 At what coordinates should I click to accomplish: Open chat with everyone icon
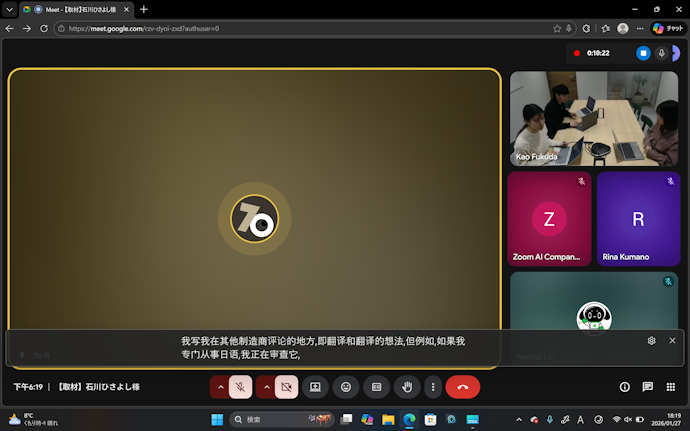click(647, 387)
